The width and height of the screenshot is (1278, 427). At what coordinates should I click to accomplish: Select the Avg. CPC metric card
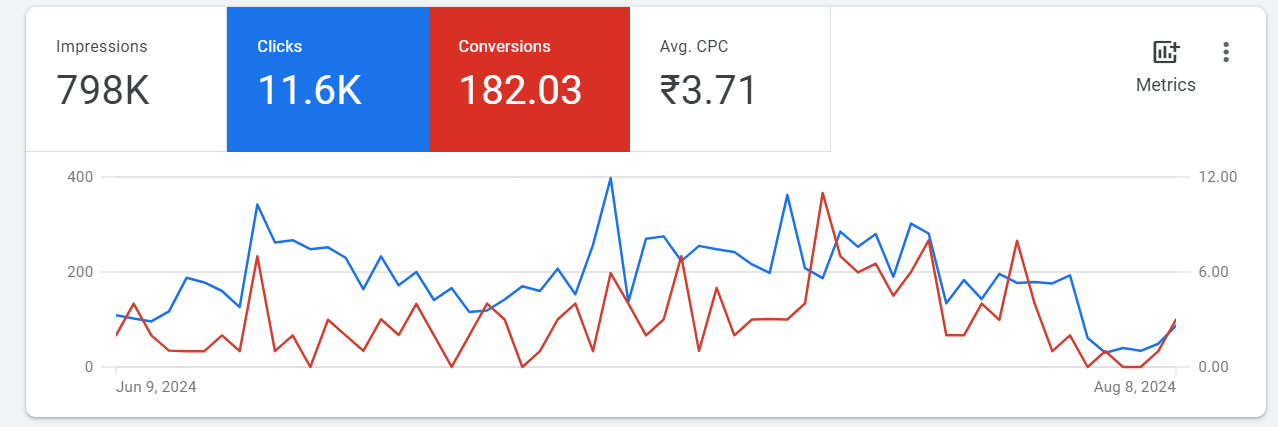tap(730, 79)
